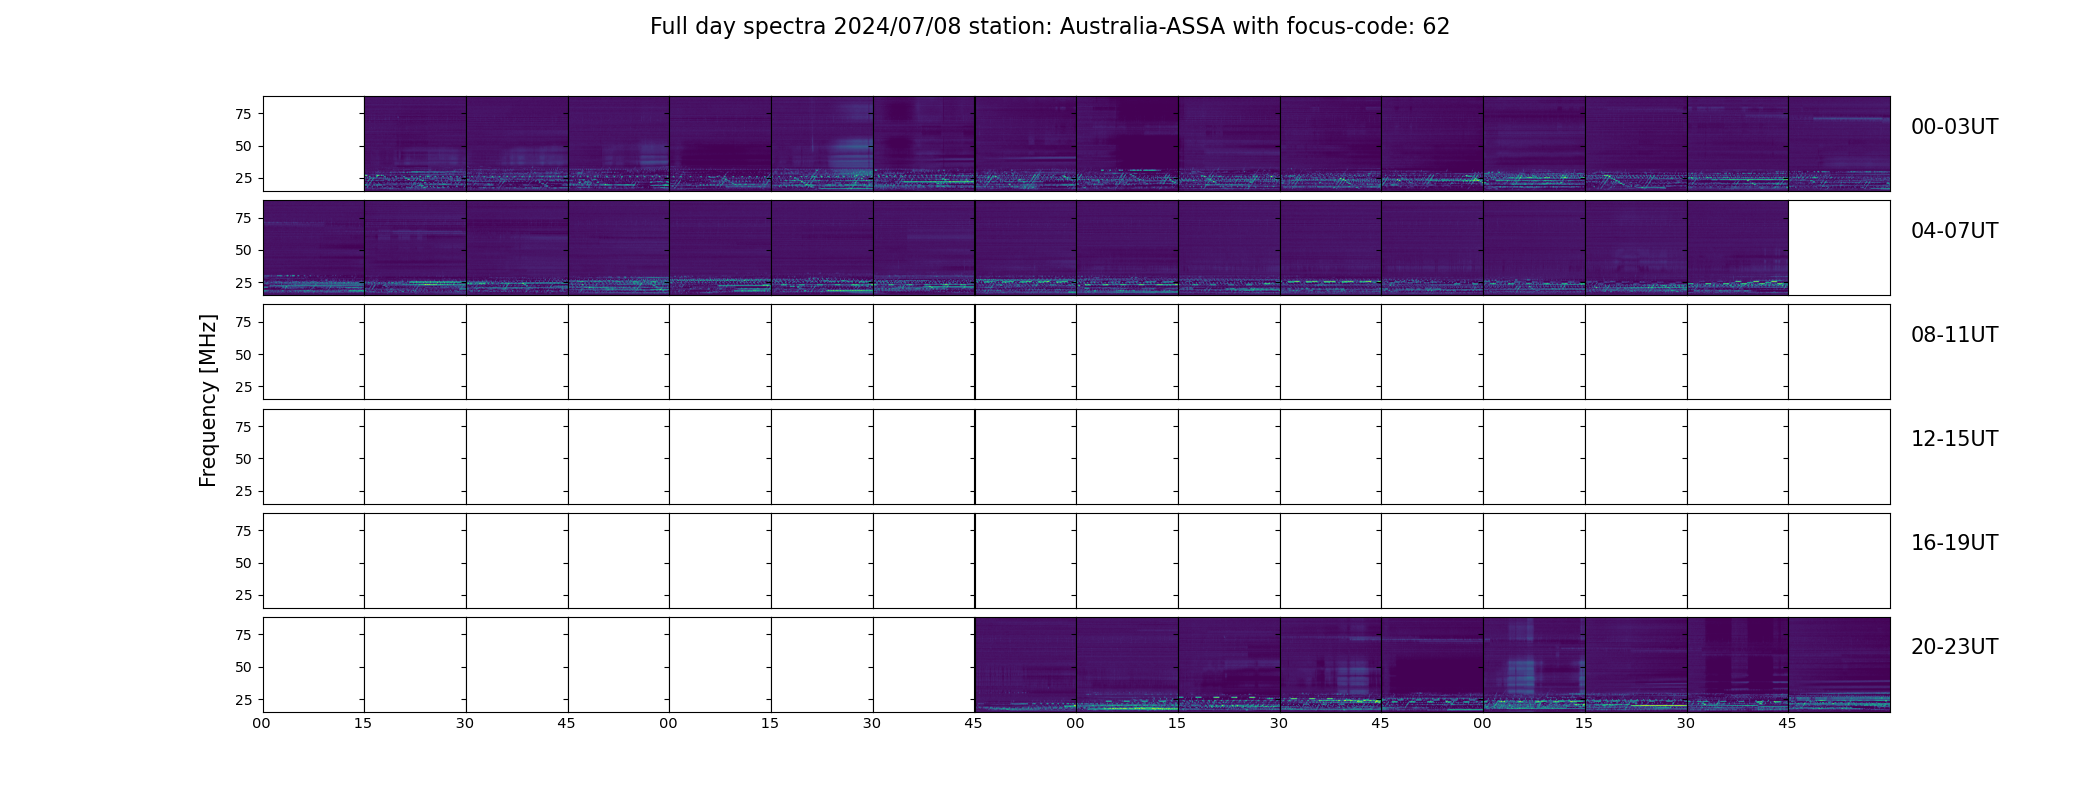Click the blank first segment of 00-03UT row

314,144
